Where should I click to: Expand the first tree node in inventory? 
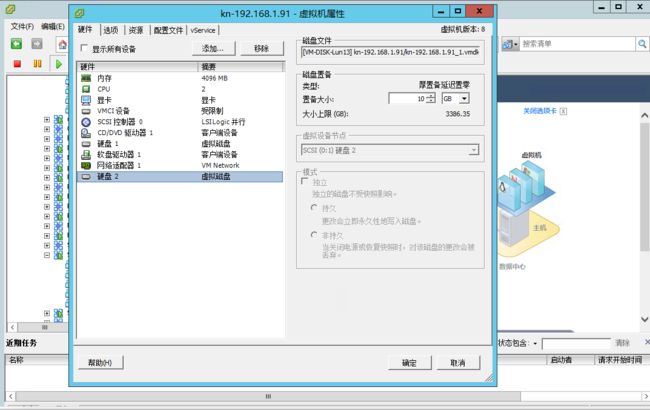tap(47, 119)
